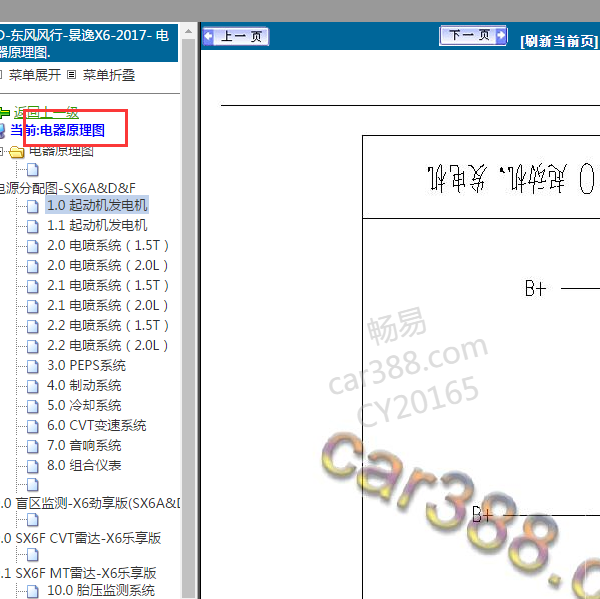Open 2.2 电喷系统（2.0L） diagram
This screenshot has height=599, width=600.
[x=108, y=345]
